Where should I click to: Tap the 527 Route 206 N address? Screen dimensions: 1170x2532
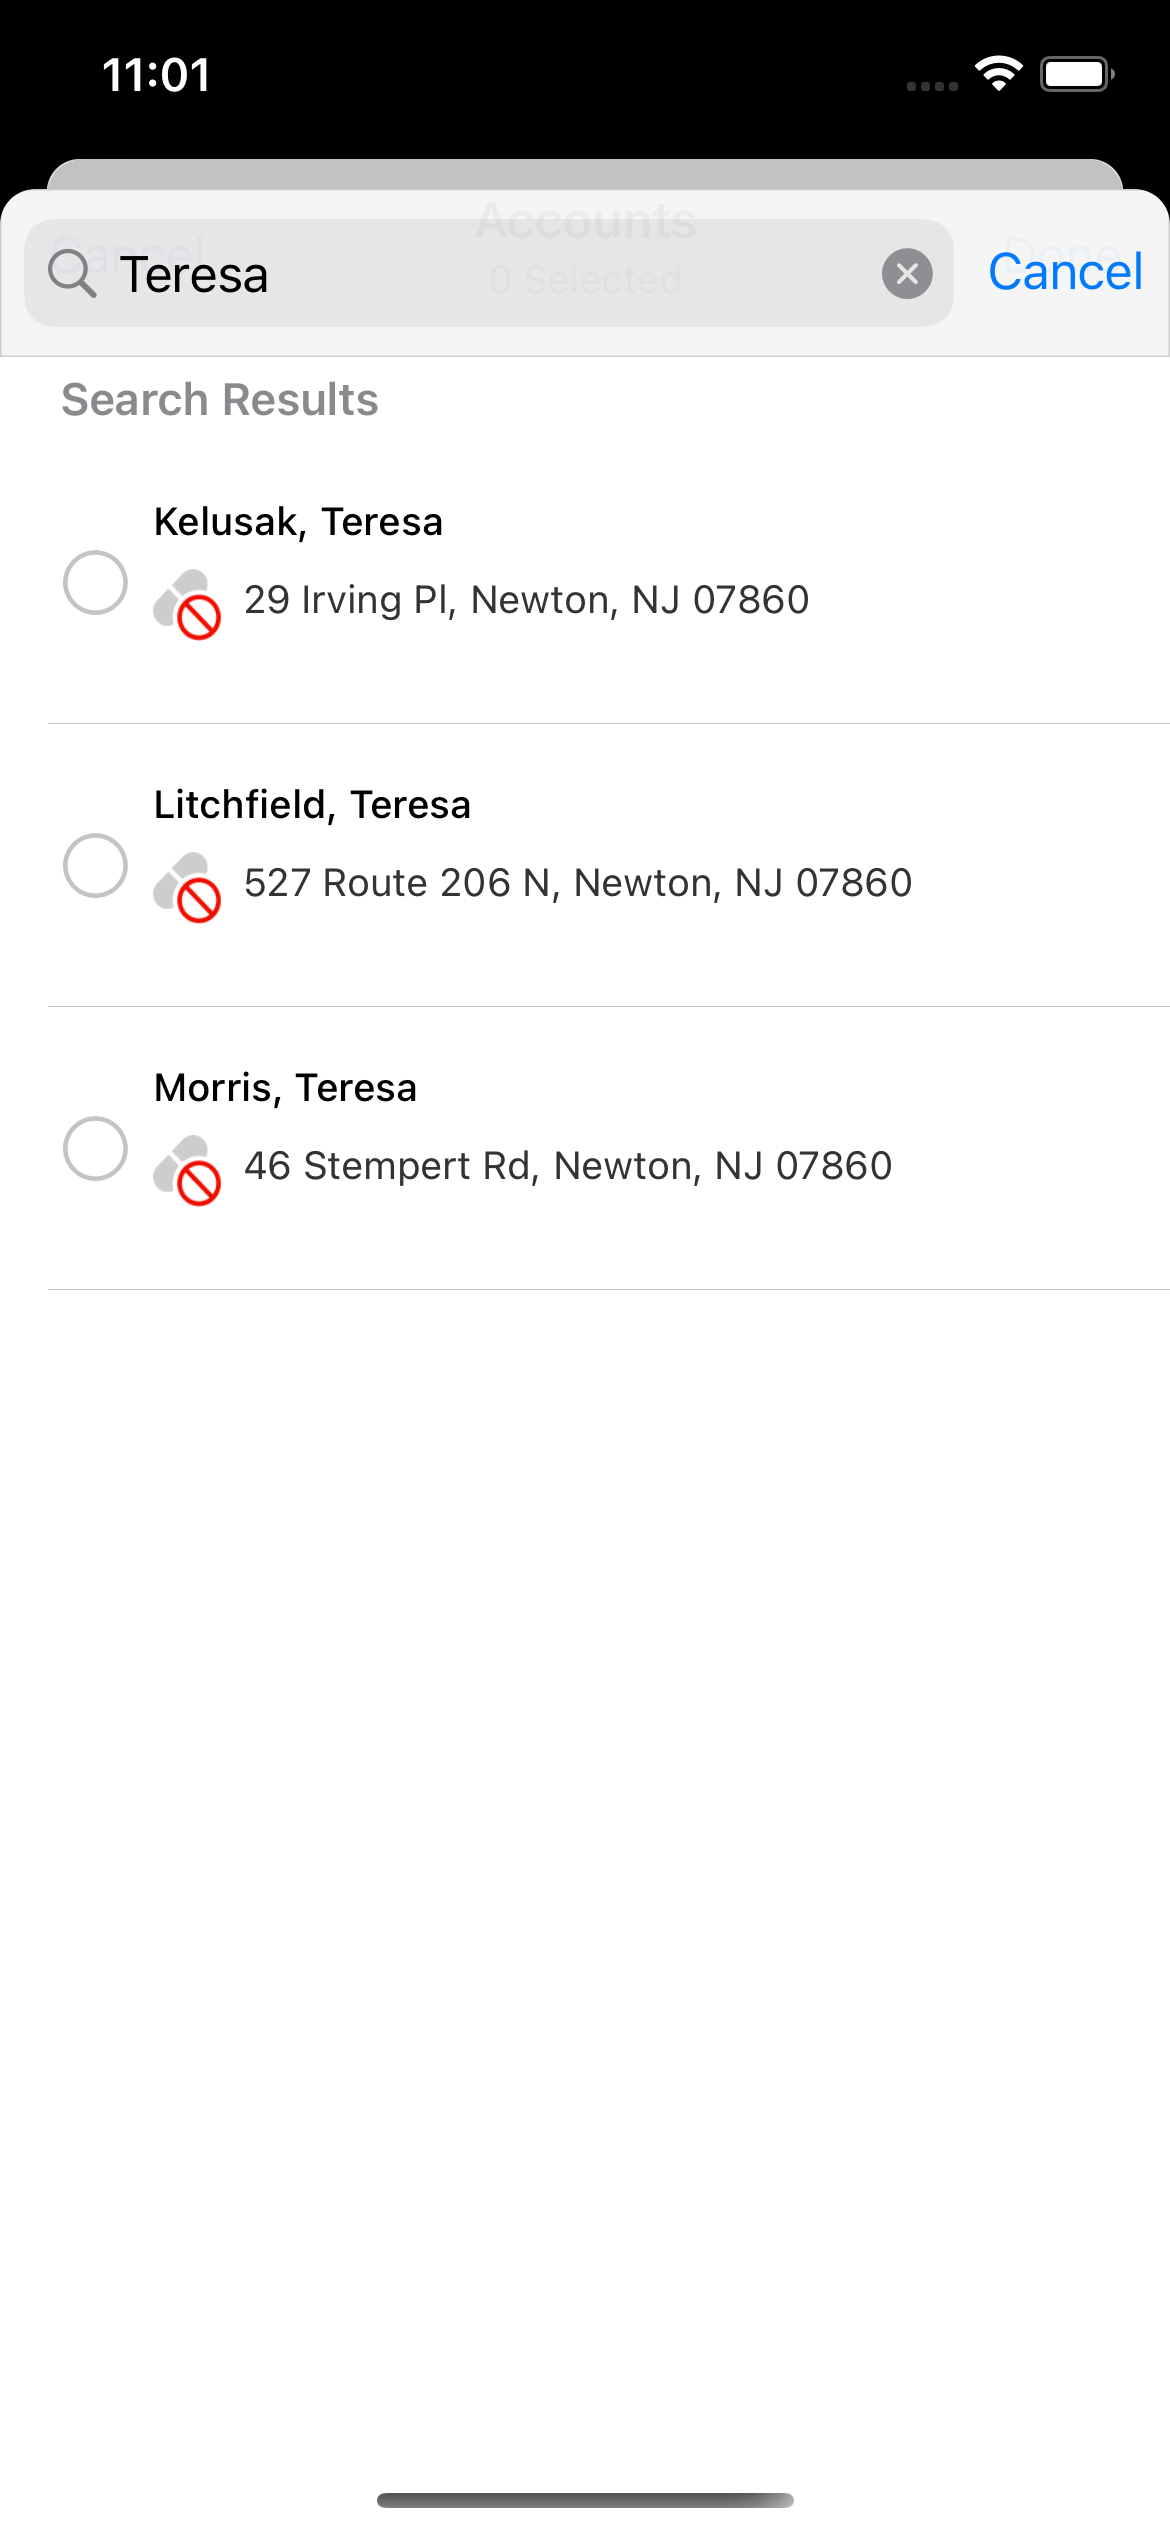[x=578, y=883]
